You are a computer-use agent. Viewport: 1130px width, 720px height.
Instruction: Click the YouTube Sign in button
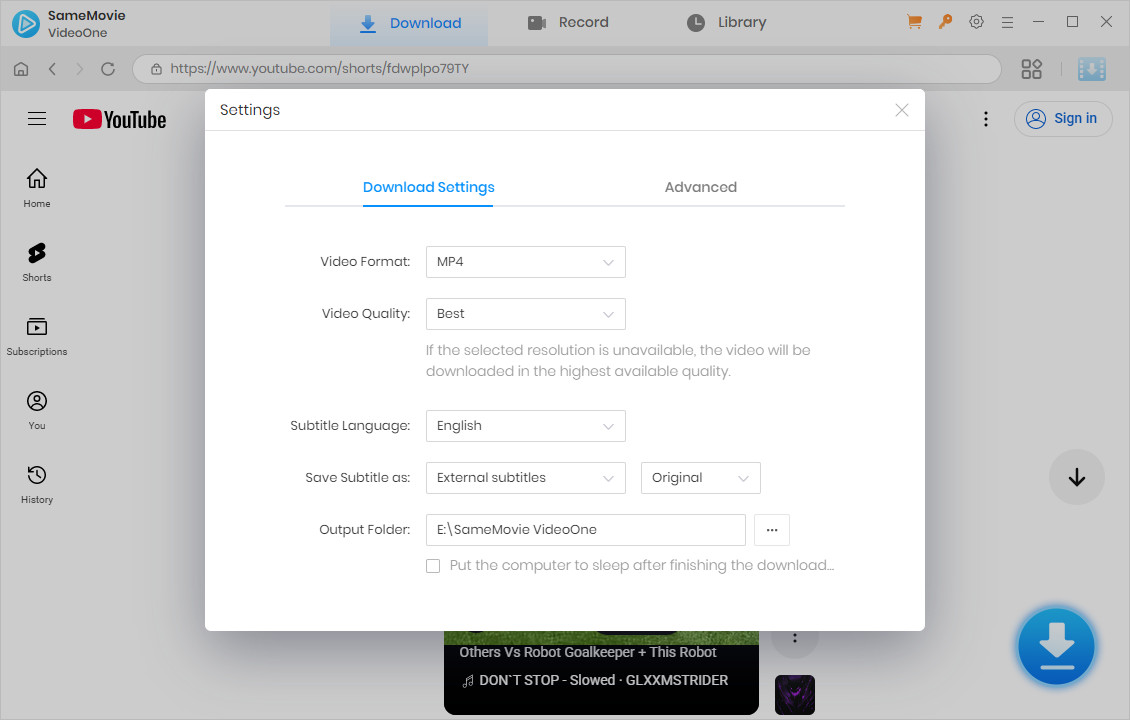tap(1063, 119)
